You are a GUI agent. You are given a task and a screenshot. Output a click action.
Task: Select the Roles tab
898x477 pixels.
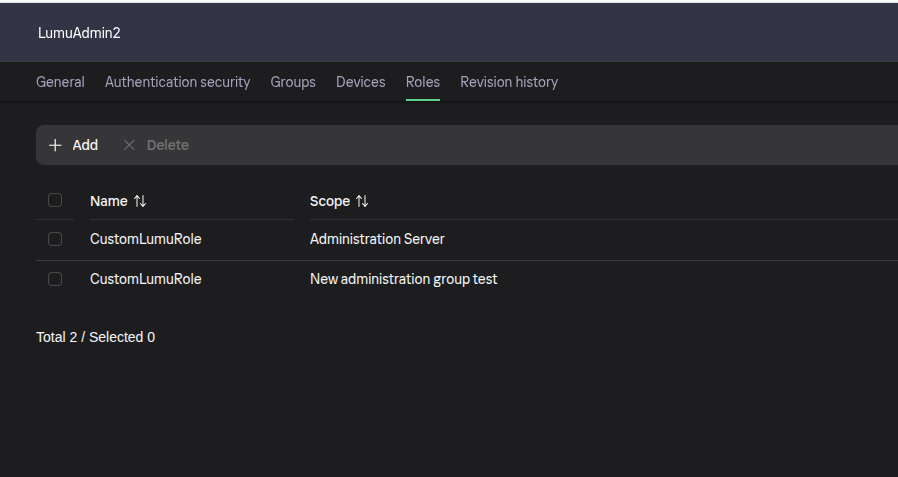pyautogui.click(x=422, y=82)
